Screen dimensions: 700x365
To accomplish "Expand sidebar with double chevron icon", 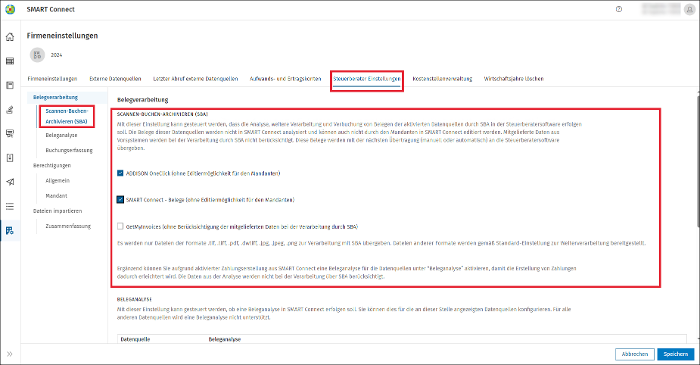I will pos(10,354).
